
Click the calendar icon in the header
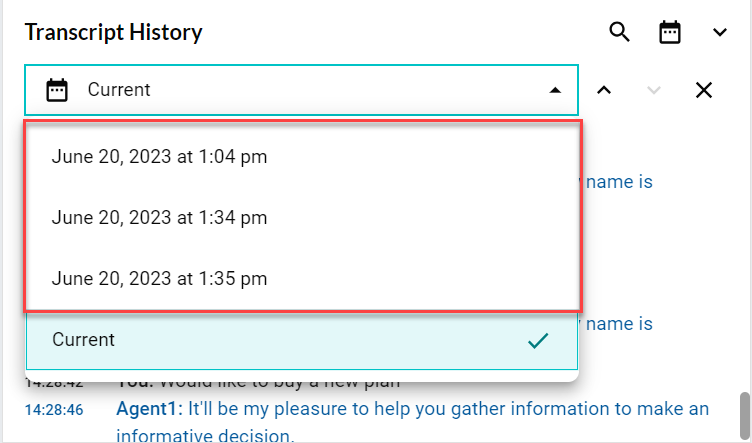pos(669,32)
